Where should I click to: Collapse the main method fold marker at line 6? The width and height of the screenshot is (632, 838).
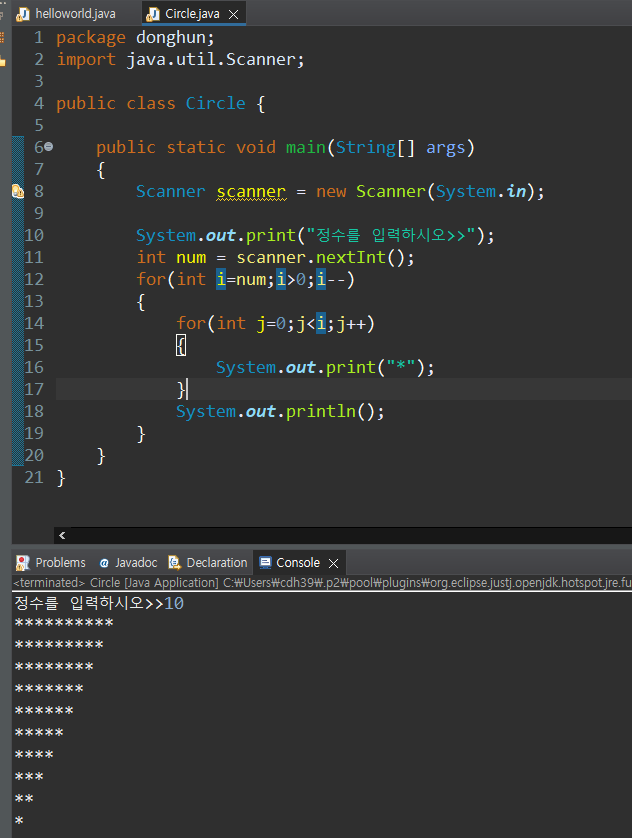click(x=49, y=146)
